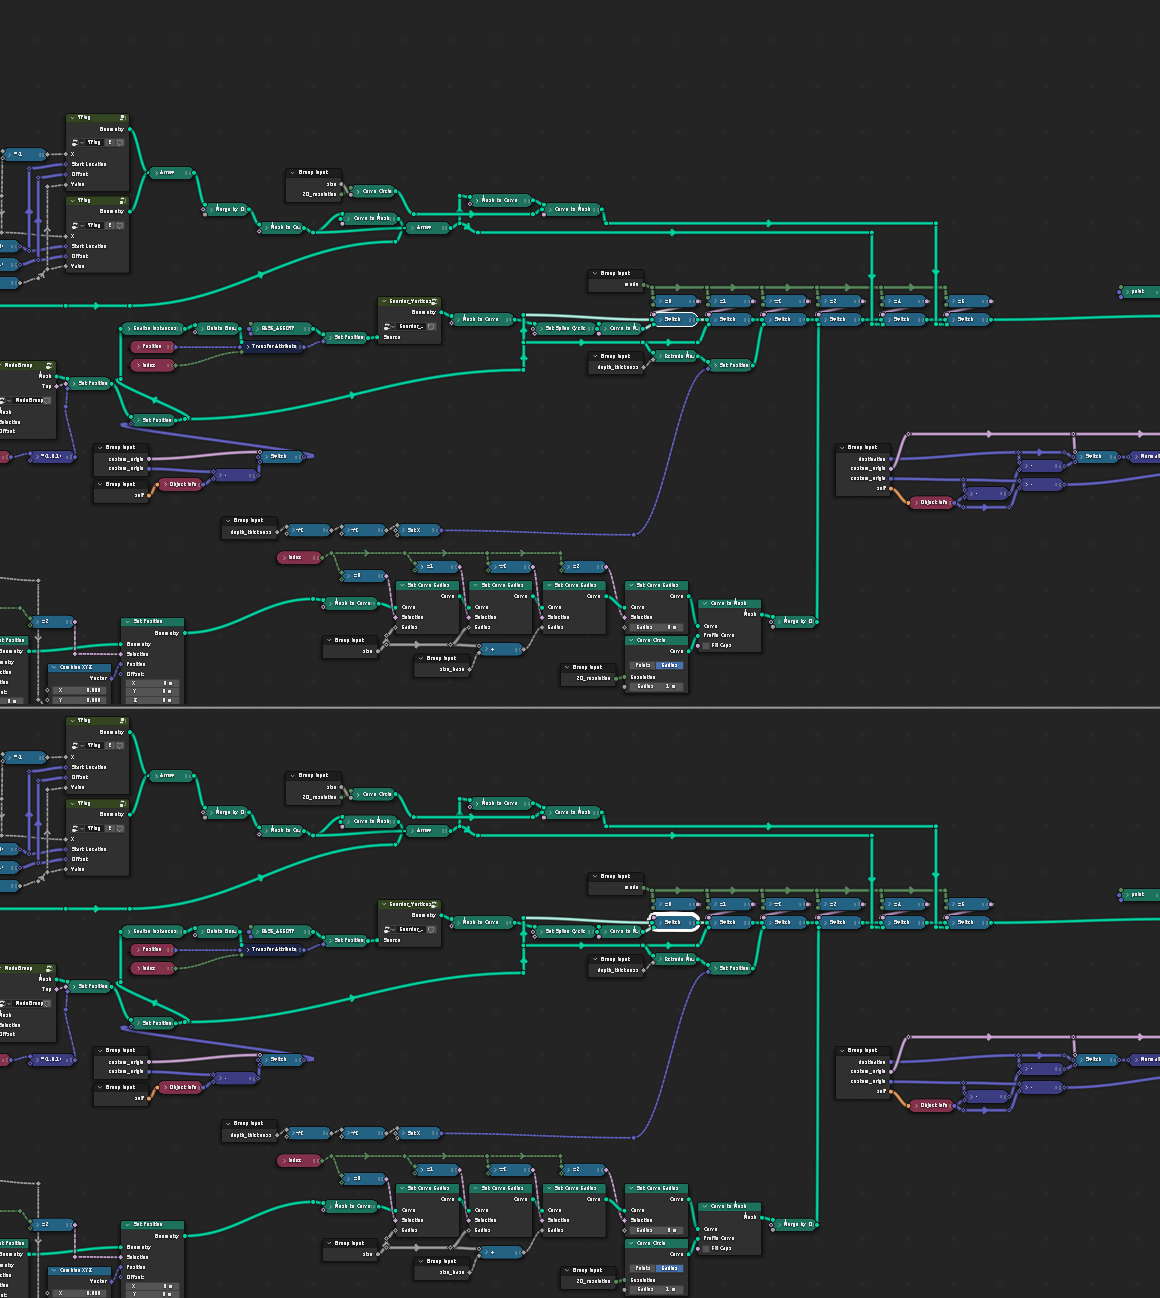Viewport: 1160px width, 1298px height.
Task: Click node-group icon on upper graph's top Tiling header
Action: click(x=121, y=118)
